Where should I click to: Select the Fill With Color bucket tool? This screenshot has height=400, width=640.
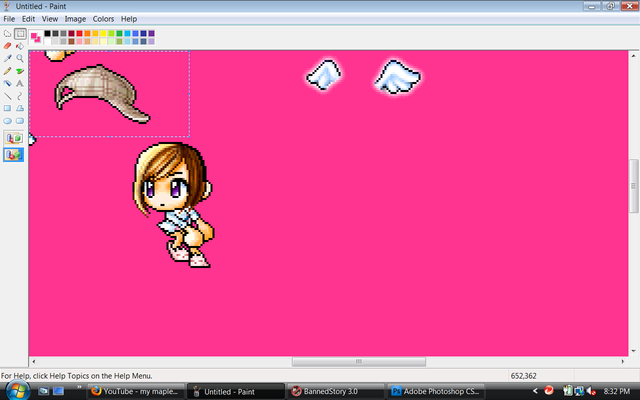(20, 46)
